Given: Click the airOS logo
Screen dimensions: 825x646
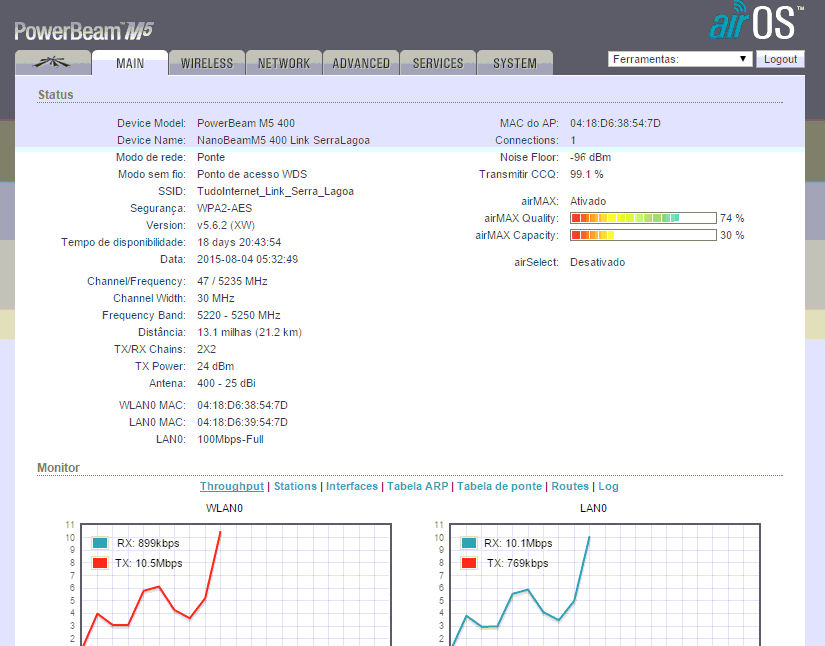Looking at the screenshot, I should (756, 22).
